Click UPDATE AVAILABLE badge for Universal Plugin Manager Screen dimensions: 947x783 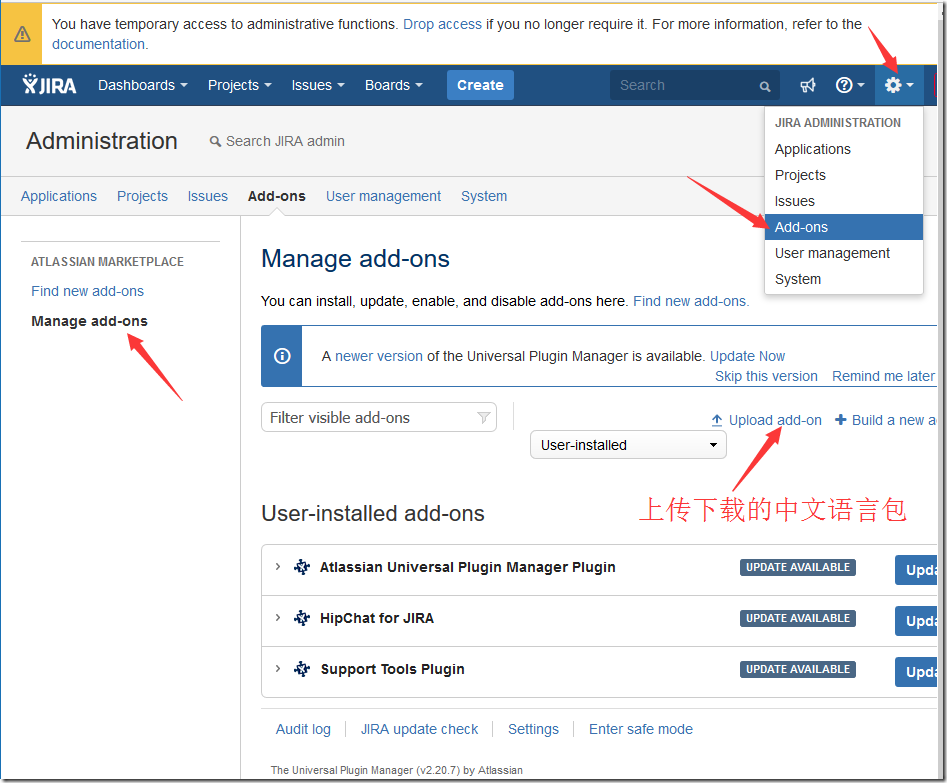(798, 567)
